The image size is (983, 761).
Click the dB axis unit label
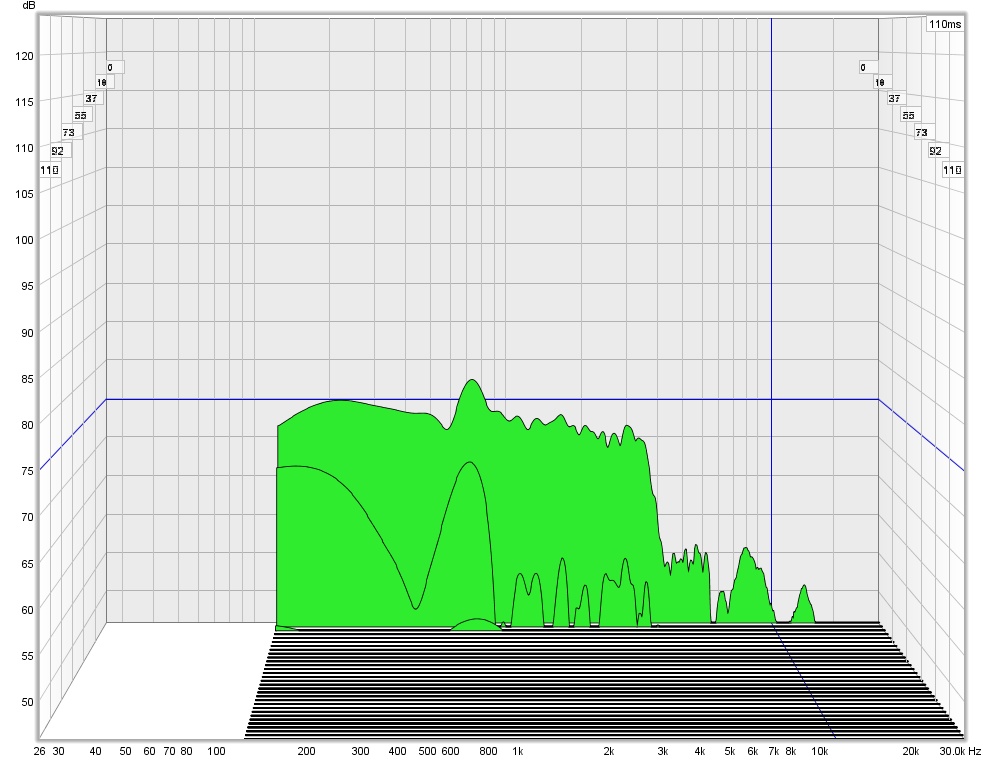(x=29, y=6)
